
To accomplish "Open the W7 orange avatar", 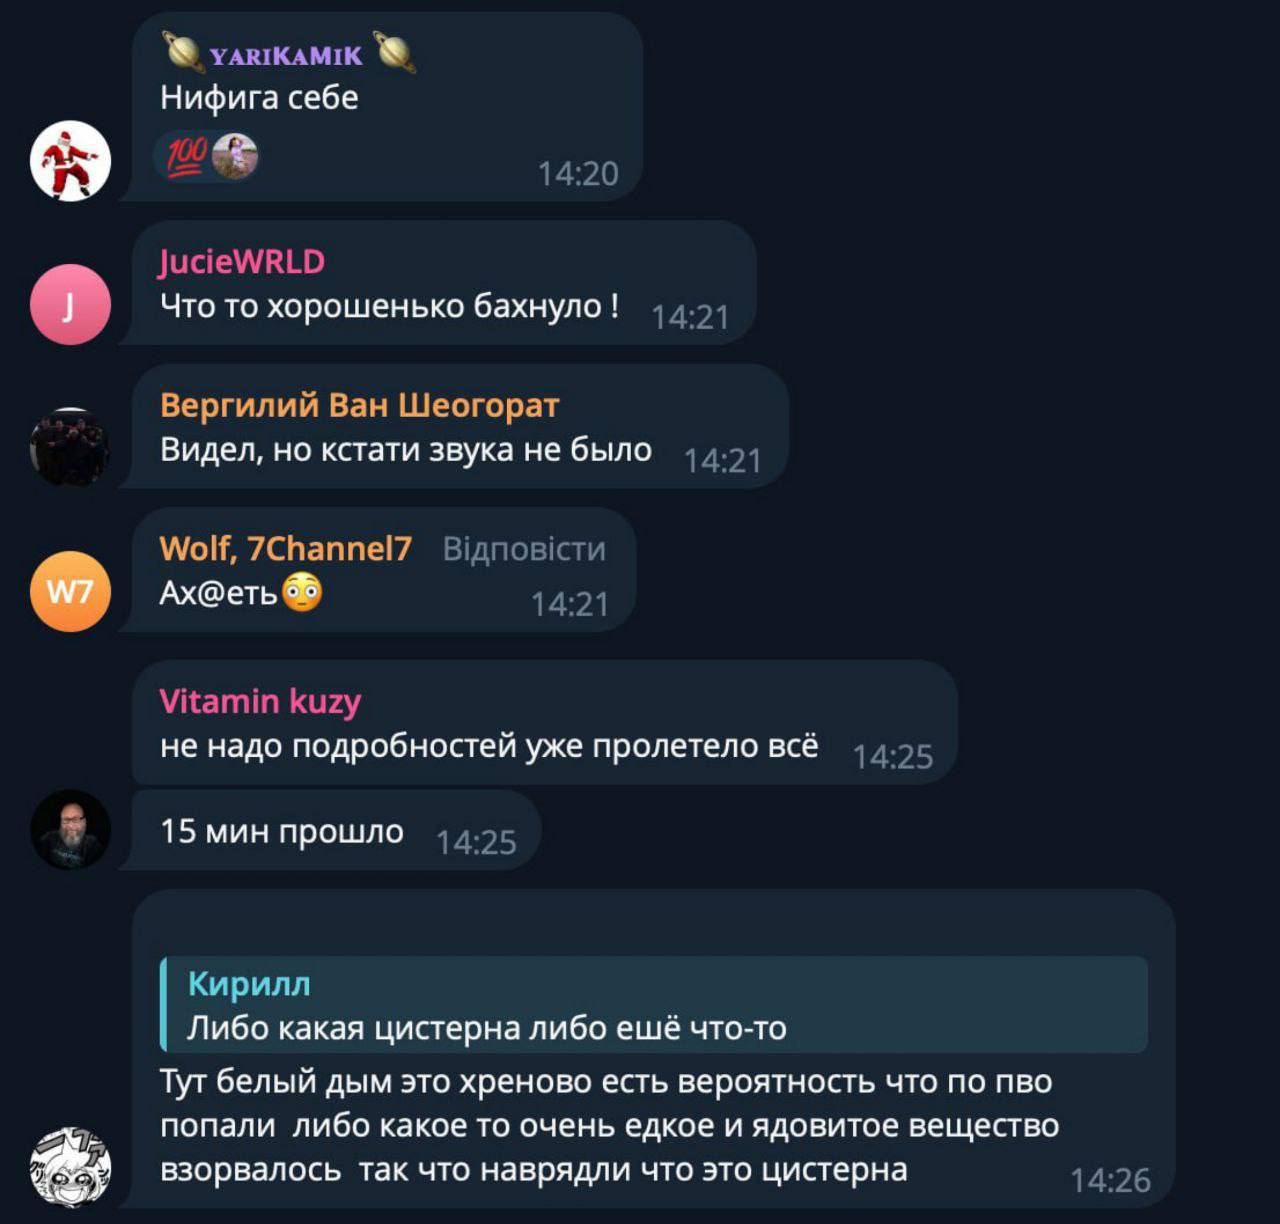I will pyautogui.click(x=70, y=592).
